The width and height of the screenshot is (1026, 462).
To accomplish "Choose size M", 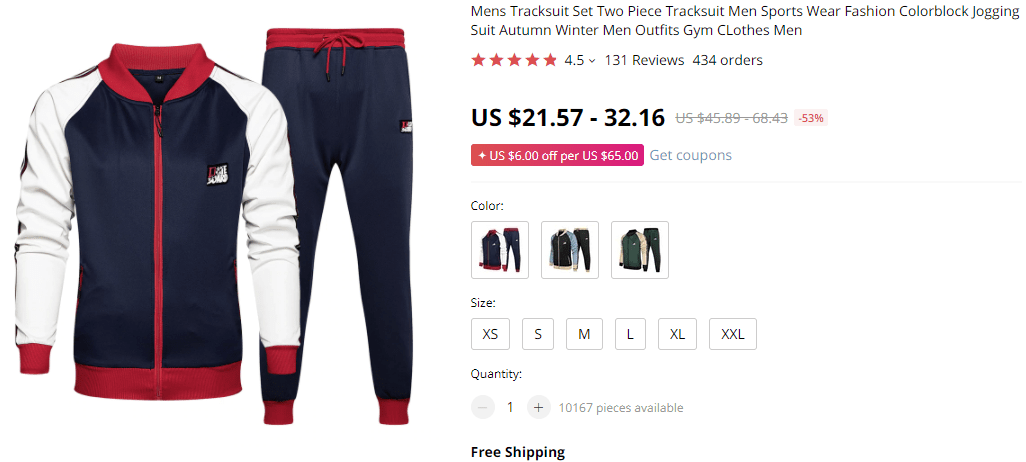I will pyautogui.click(x=584, y=334).
